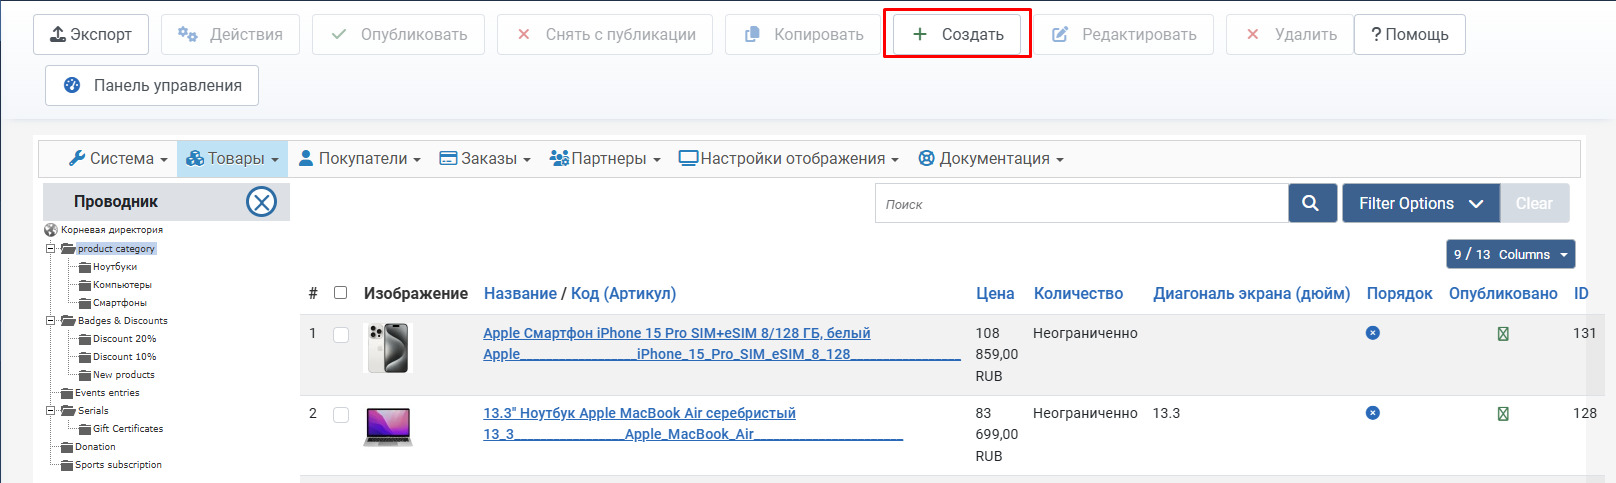The image size is (1616, 483).
Task: Click the Копировать button
Action: coord(803,34)
